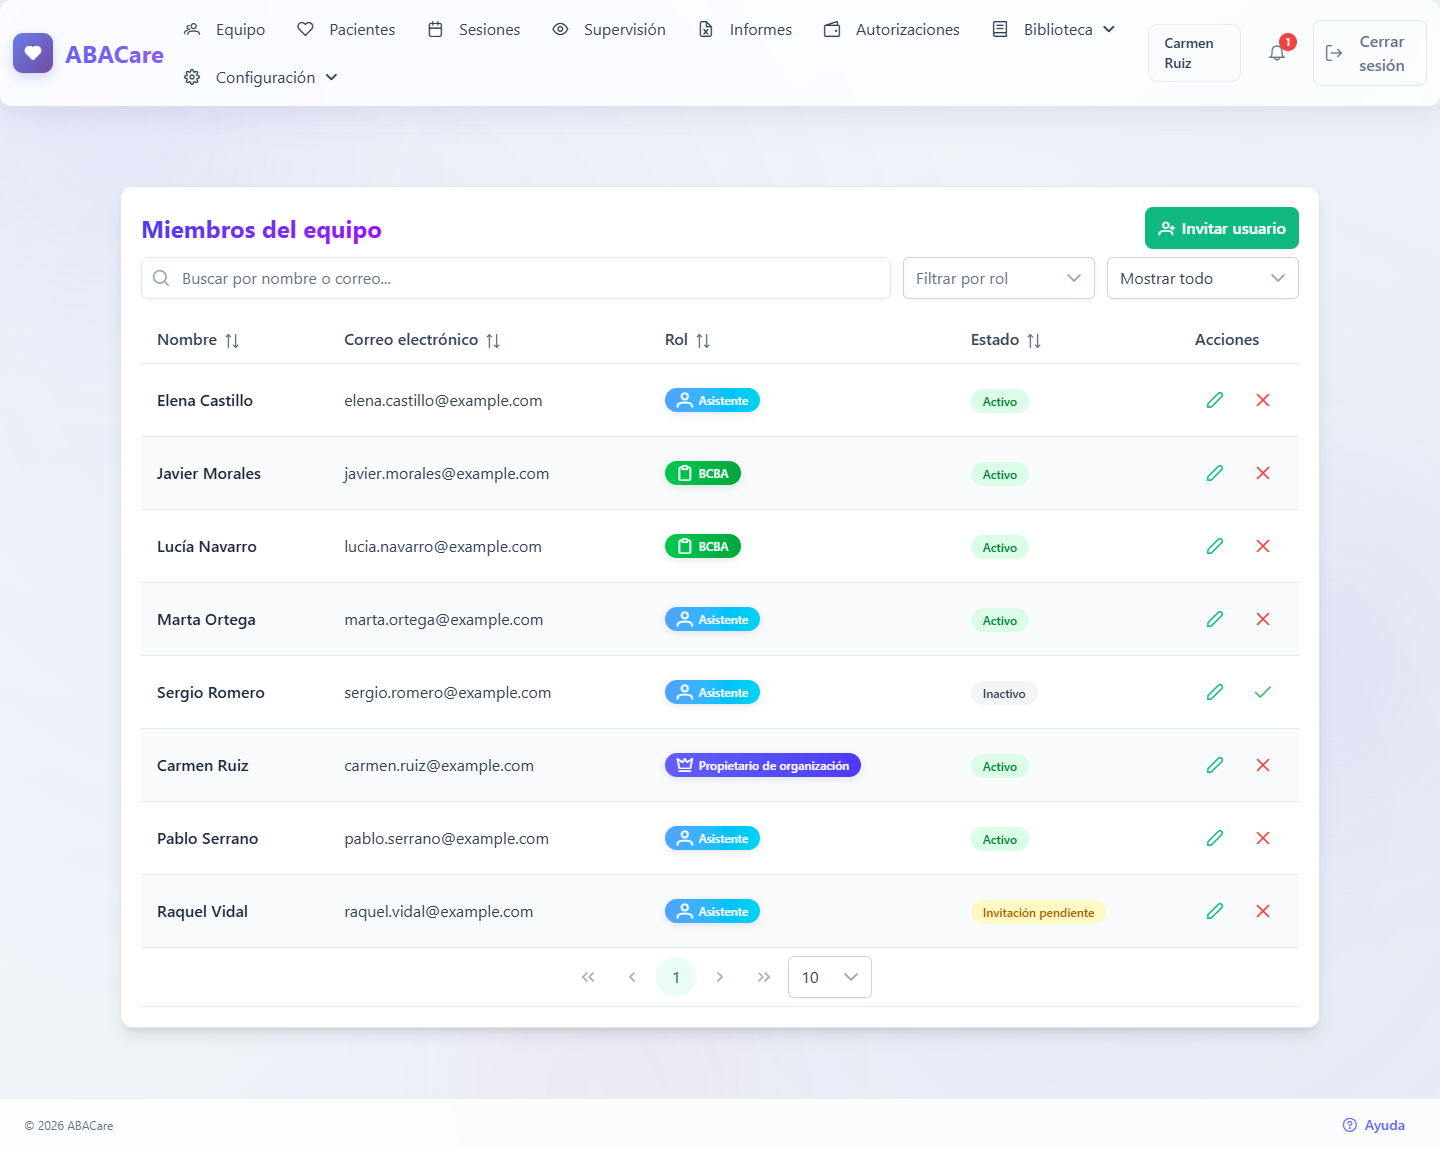The height and width of the screenshot is (1150, 1440).
Task: Edit Lucía Navarro's member entry
Action: [x=1215, y=546]
